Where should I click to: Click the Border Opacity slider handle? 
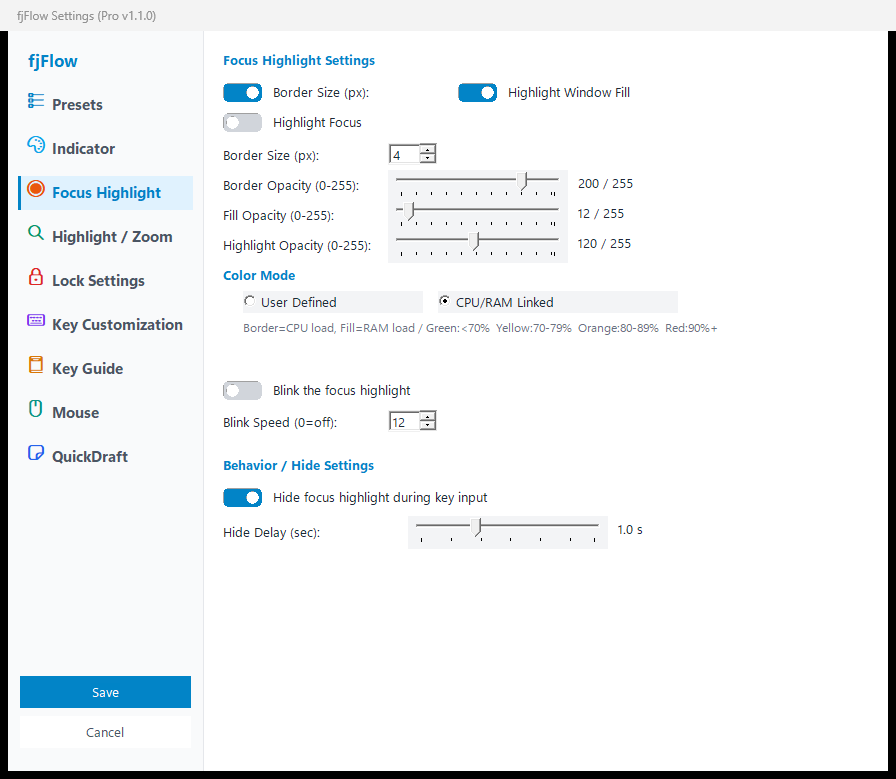click(x=522, y=181)
